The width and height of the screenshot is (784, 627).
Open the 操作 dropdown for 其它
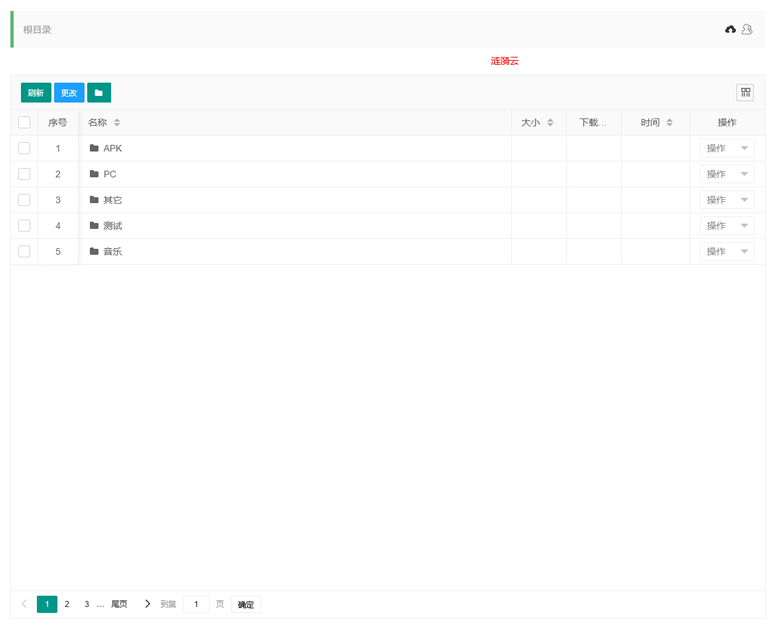coord(727,200)
